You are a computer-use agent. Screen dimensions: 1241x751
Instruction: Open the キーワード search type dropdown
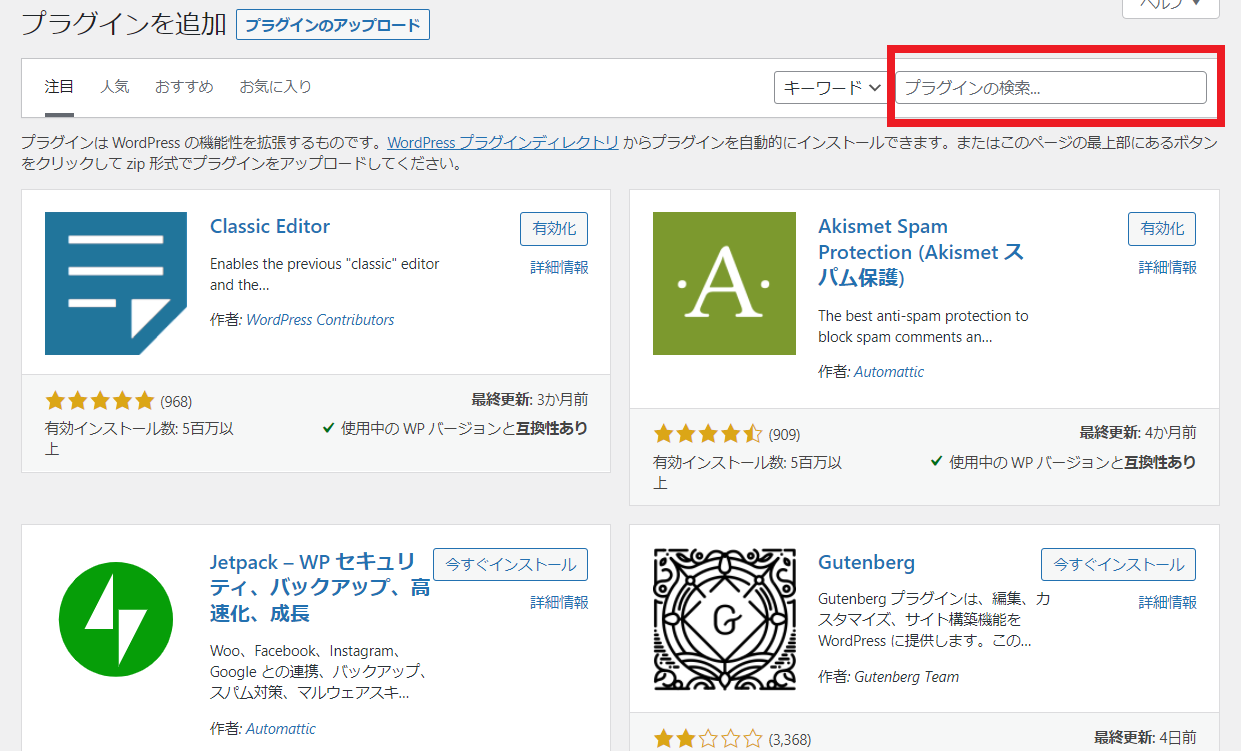[831, 87]
